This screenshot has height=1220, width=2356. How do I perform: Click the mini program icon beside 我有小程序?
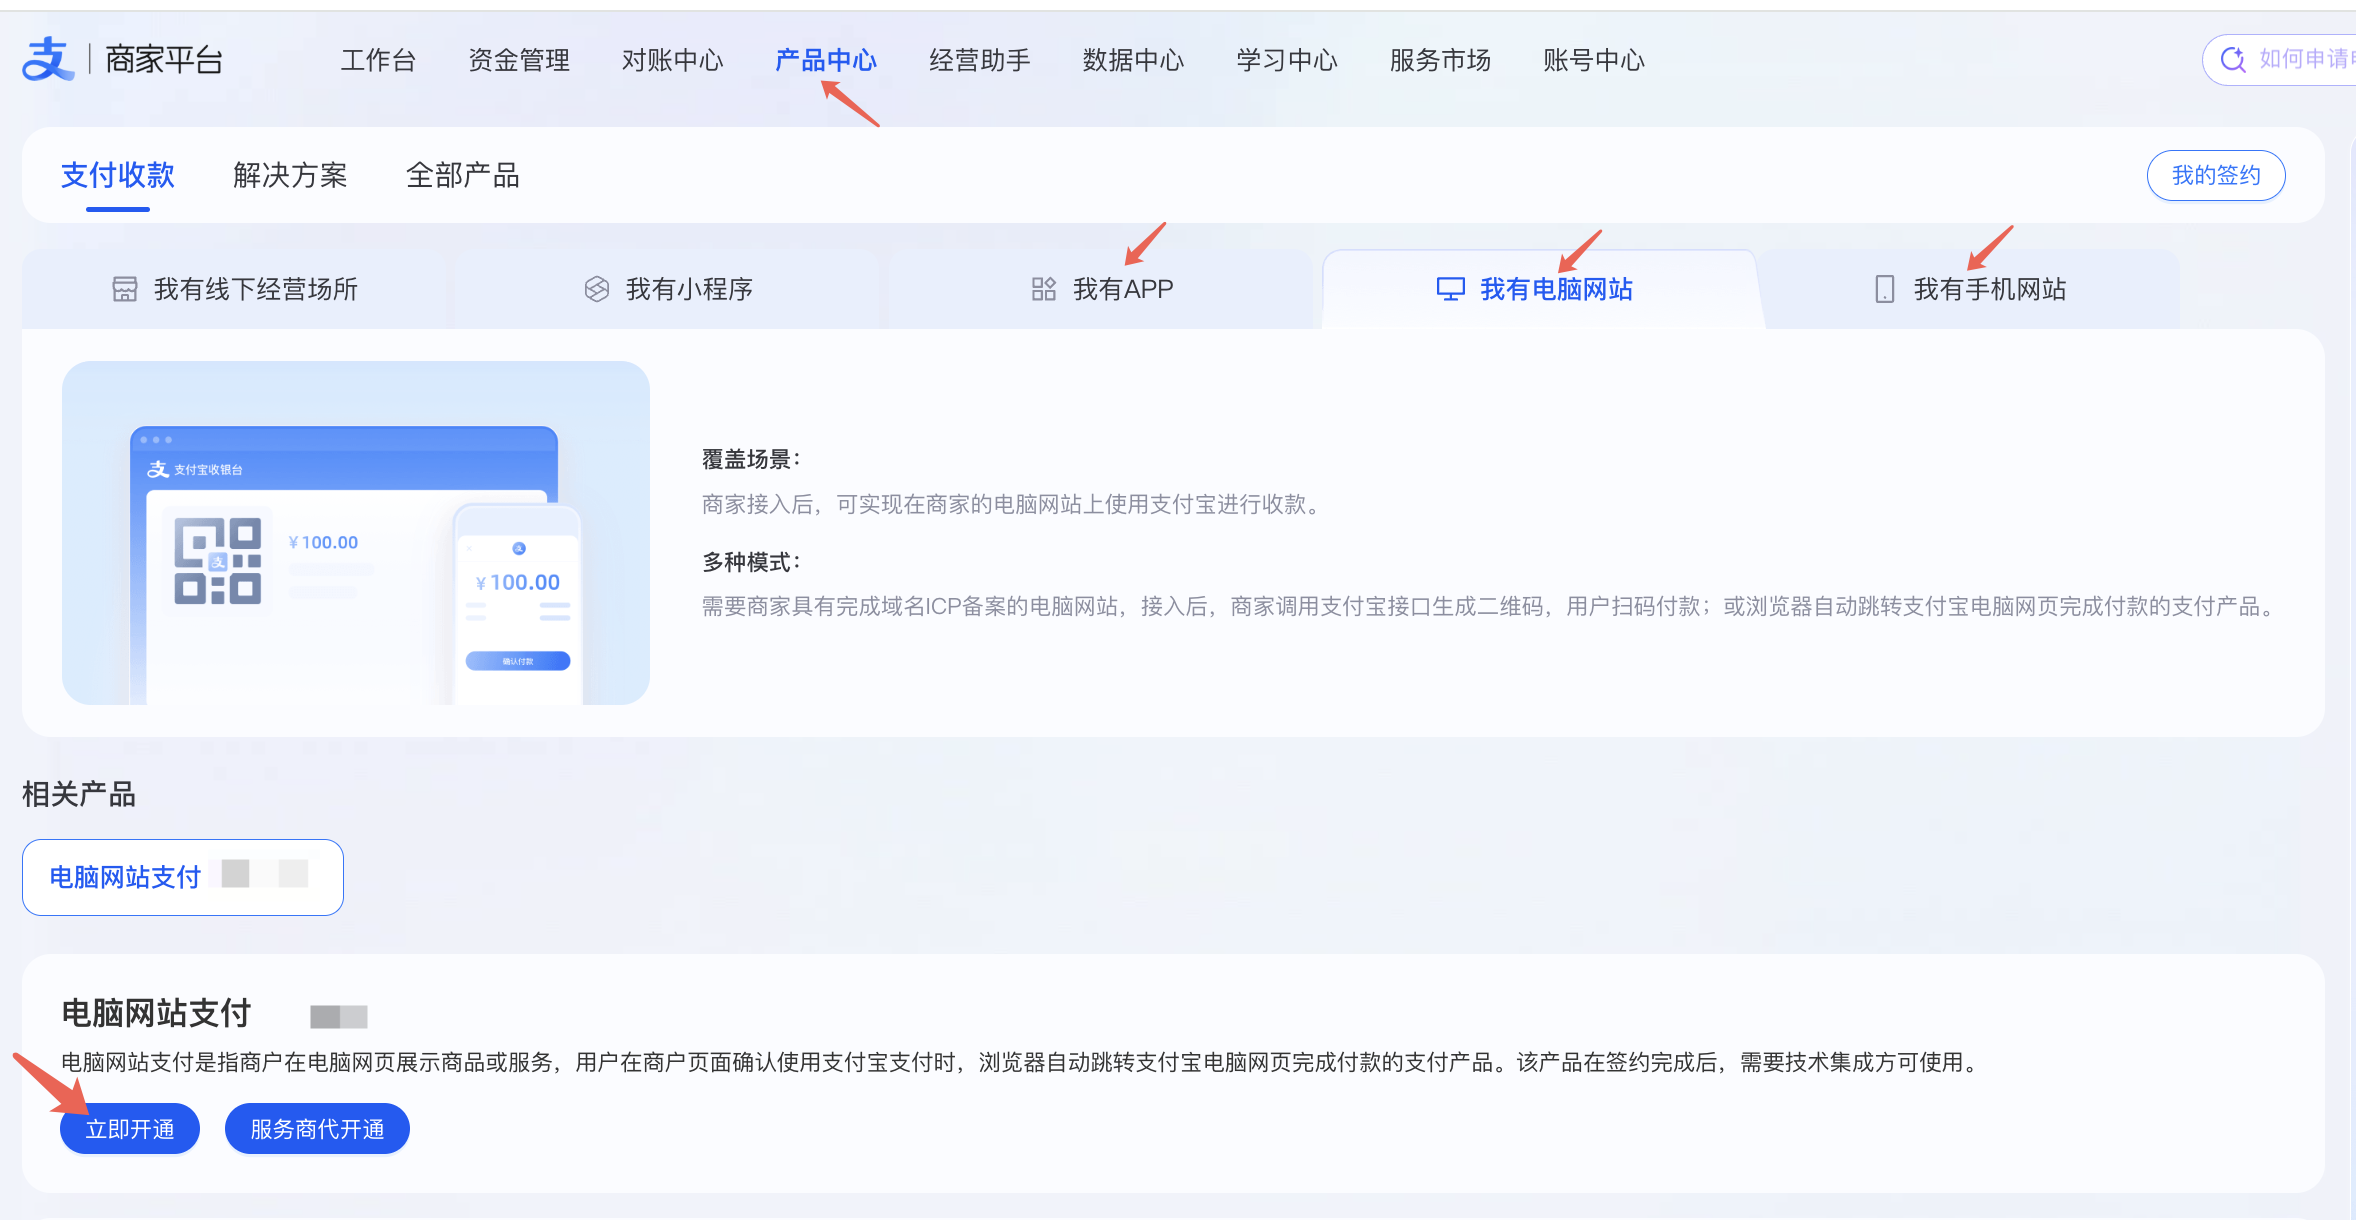click(x=597, y=289)
